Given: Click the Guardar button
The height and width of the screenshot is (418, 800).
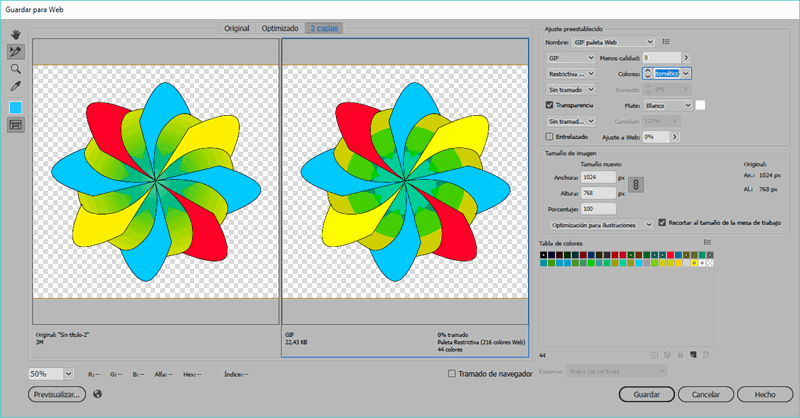Looking at the screenshot, I should (x=645, y=395).
